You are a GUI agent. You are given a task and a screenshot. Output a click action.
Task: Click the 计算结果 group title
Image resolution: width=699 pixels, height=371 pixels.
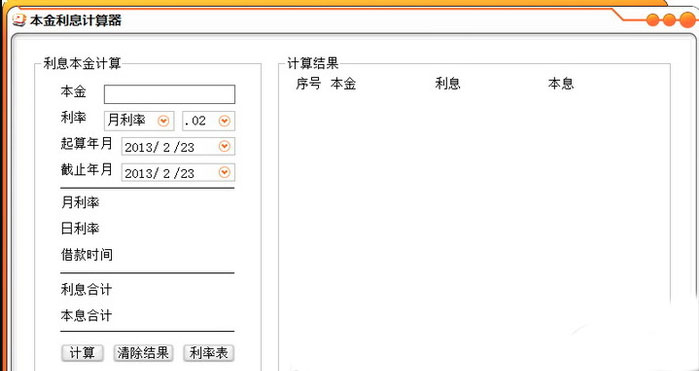(x=313, y=63)
